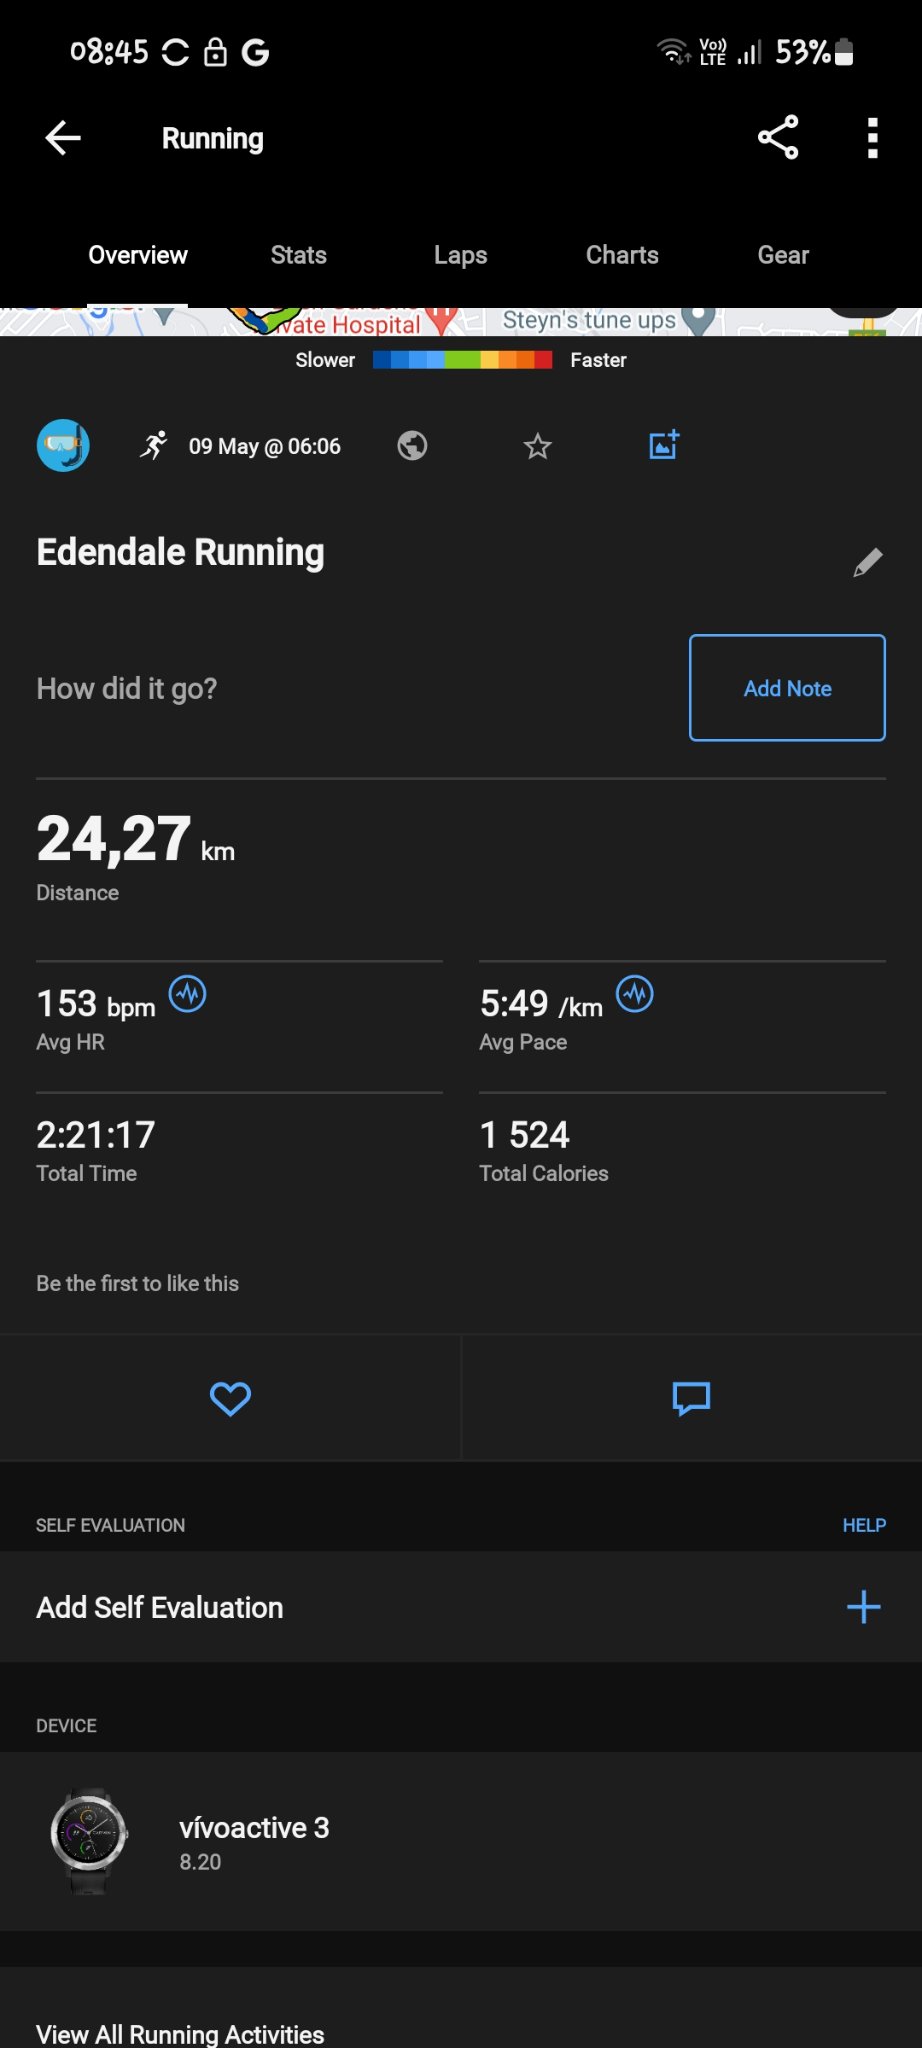
Task: Switch to the Stats tab
Action: (x=298, y=255)
